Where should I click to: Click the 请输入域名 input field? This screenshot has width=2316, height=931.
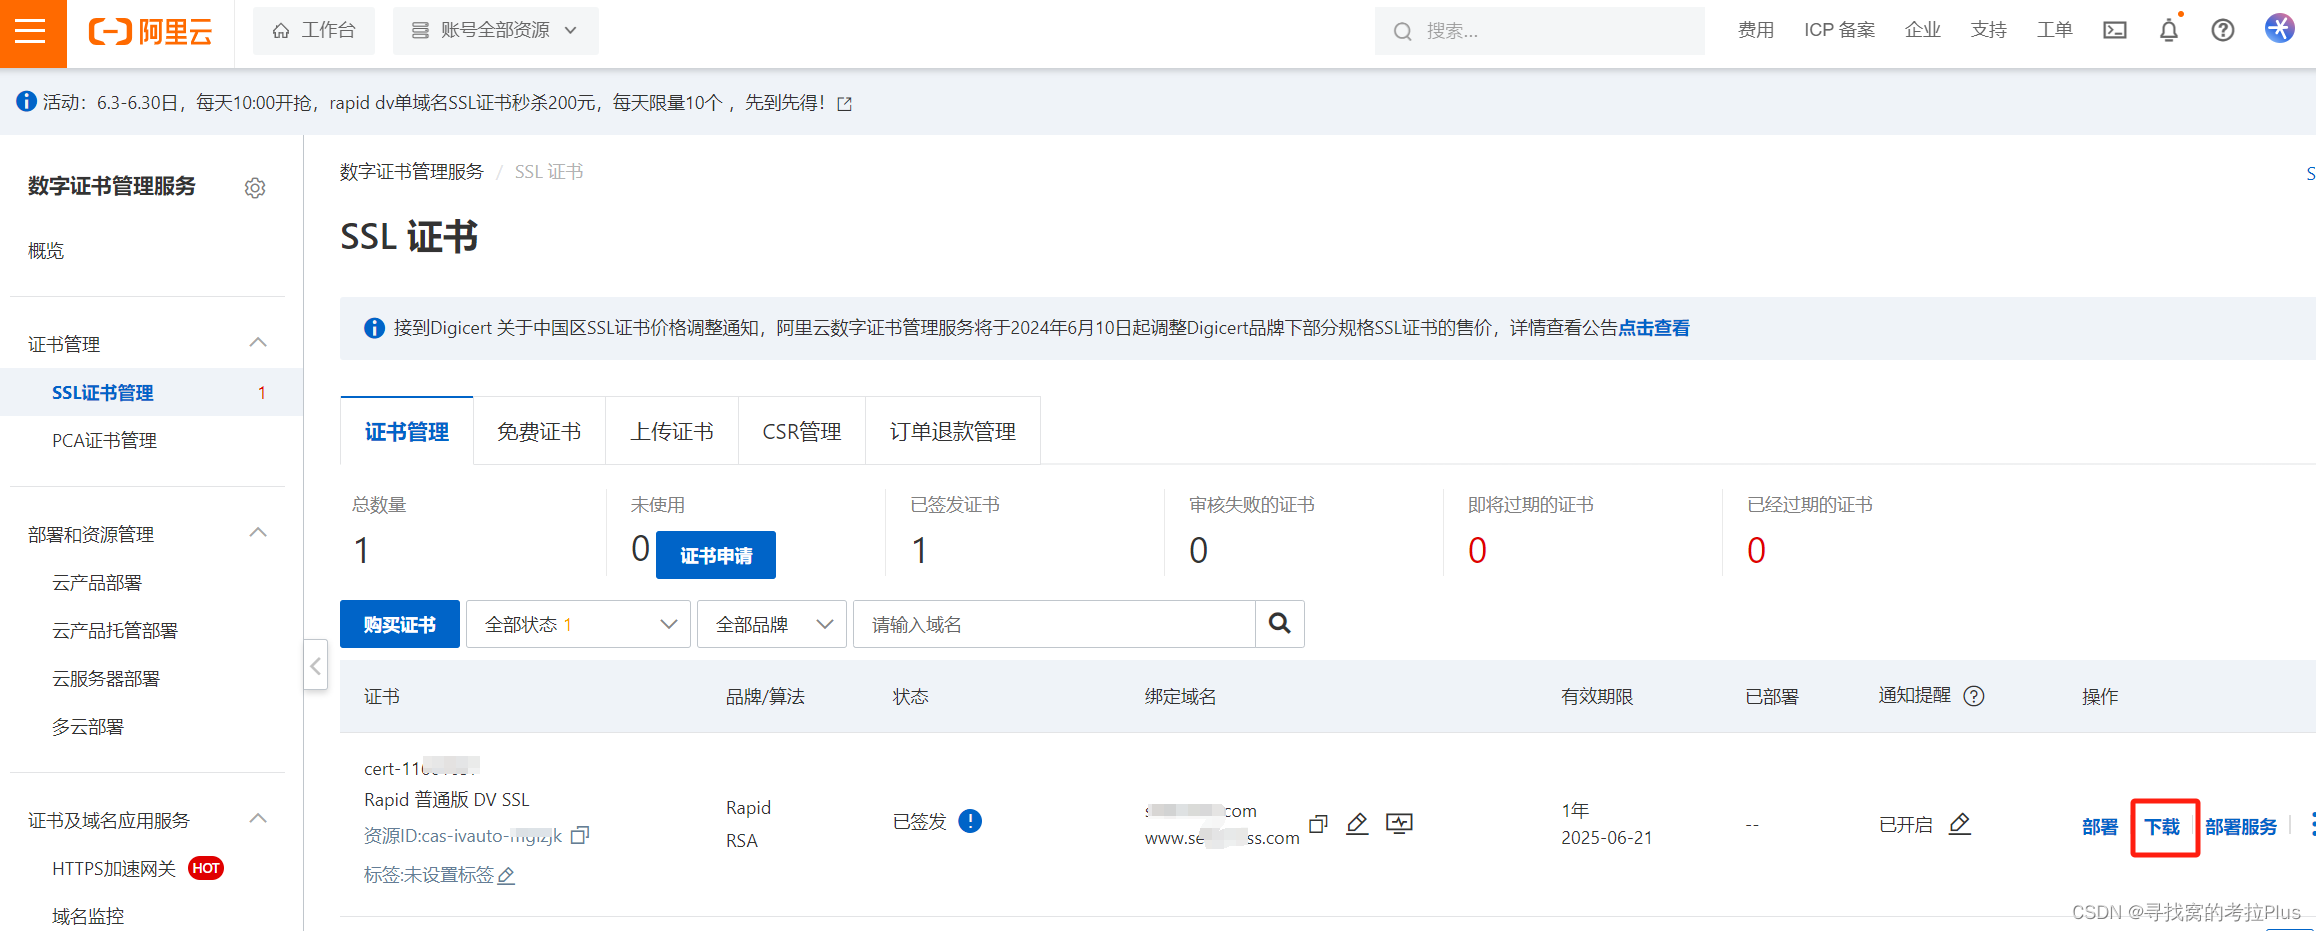coord(1054,624)
